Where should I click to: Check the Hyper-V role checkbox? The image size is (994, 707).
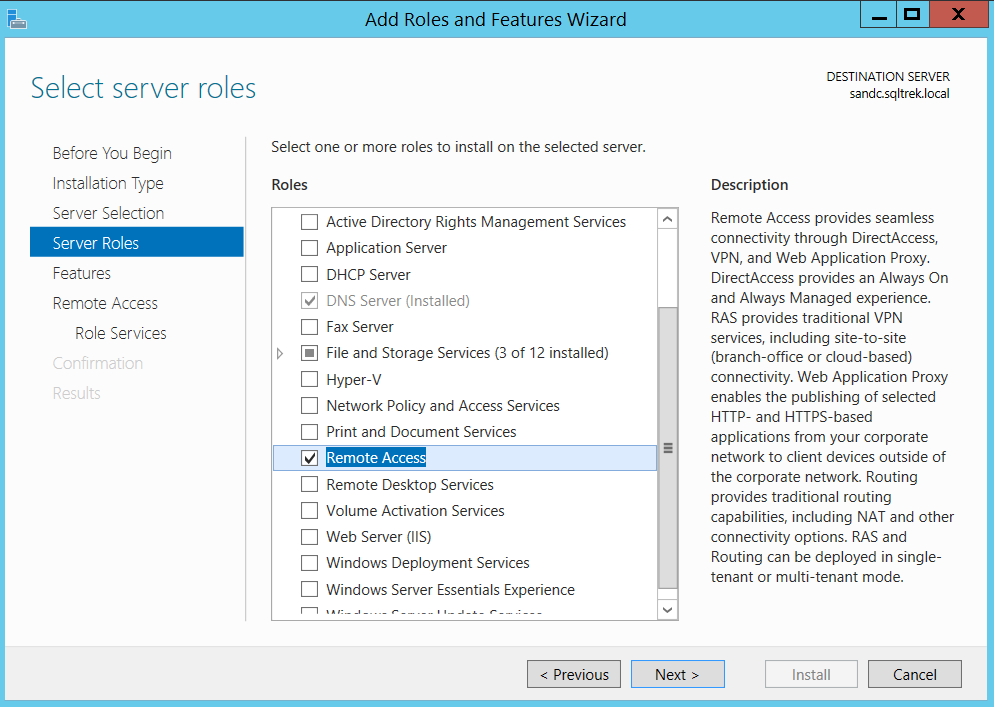[x=310, y=380]
